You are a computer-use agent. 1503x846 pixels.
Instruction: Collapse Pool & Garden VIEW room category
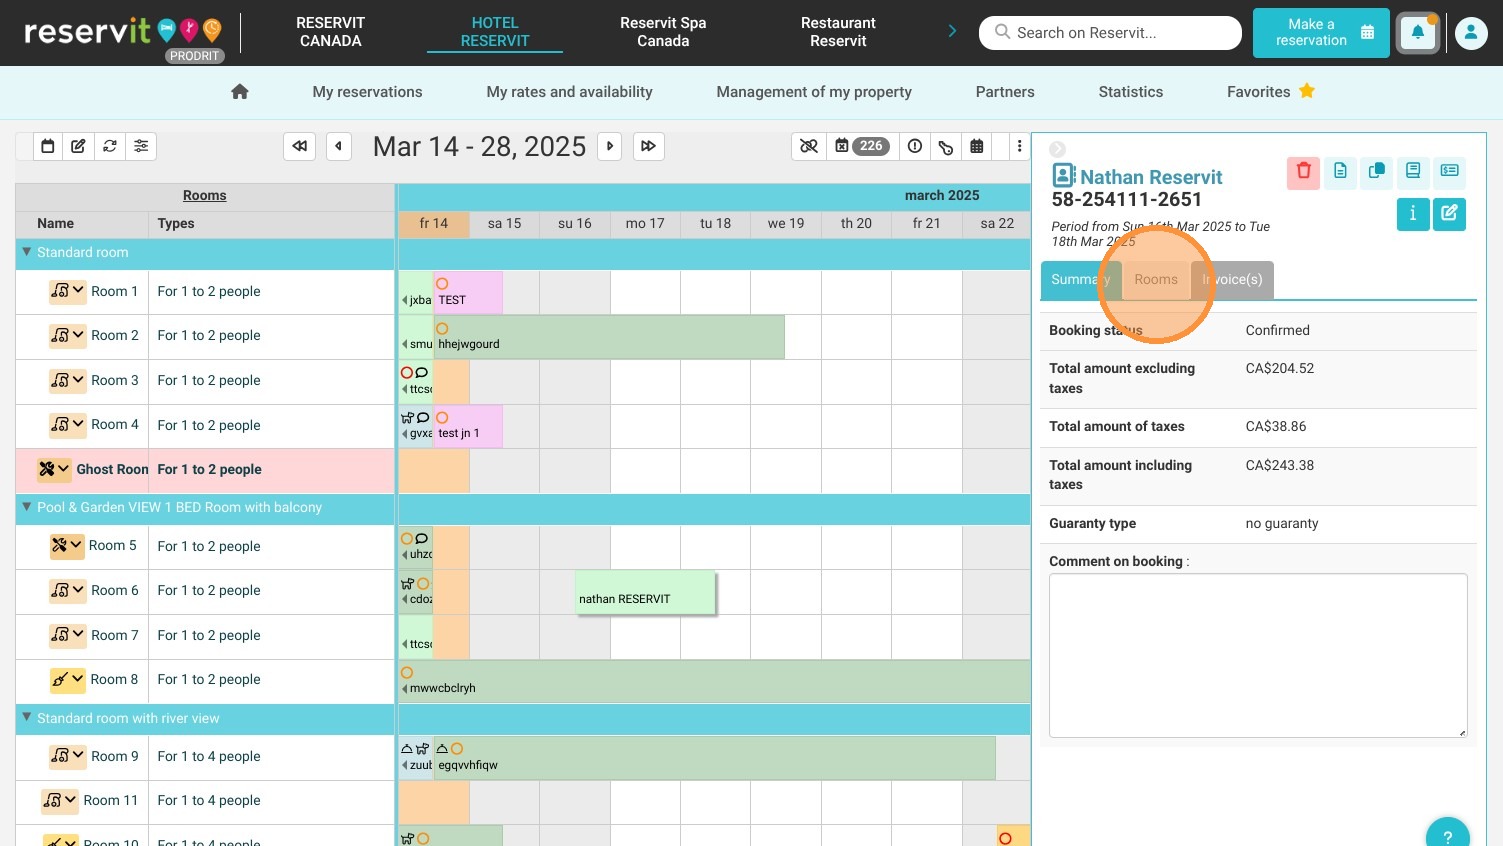tap(27, 507)
